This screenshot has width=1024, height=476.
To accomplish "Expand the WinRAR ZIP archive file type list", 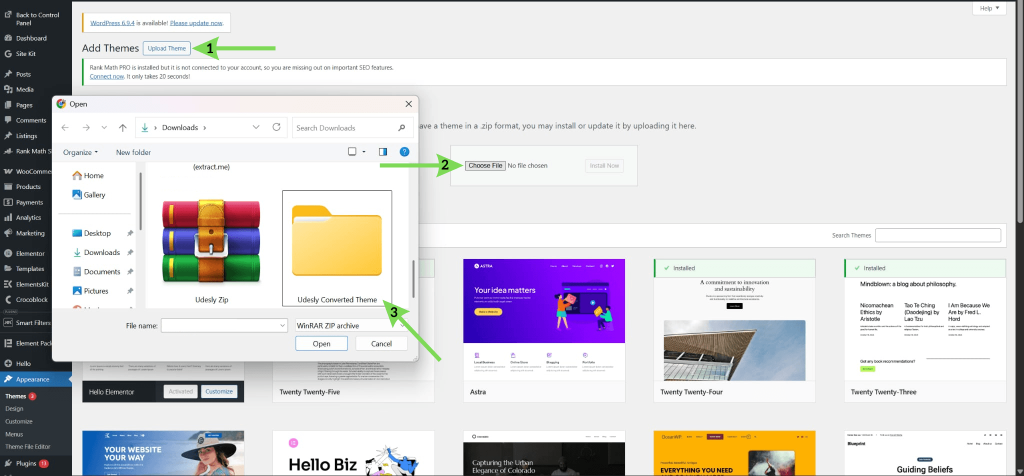I will (351, 325).
